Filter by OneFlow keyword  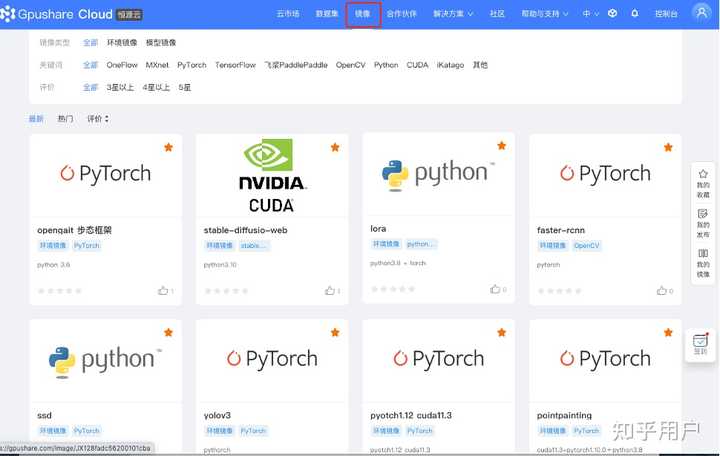pyautogui.click(x=122, y=65)
